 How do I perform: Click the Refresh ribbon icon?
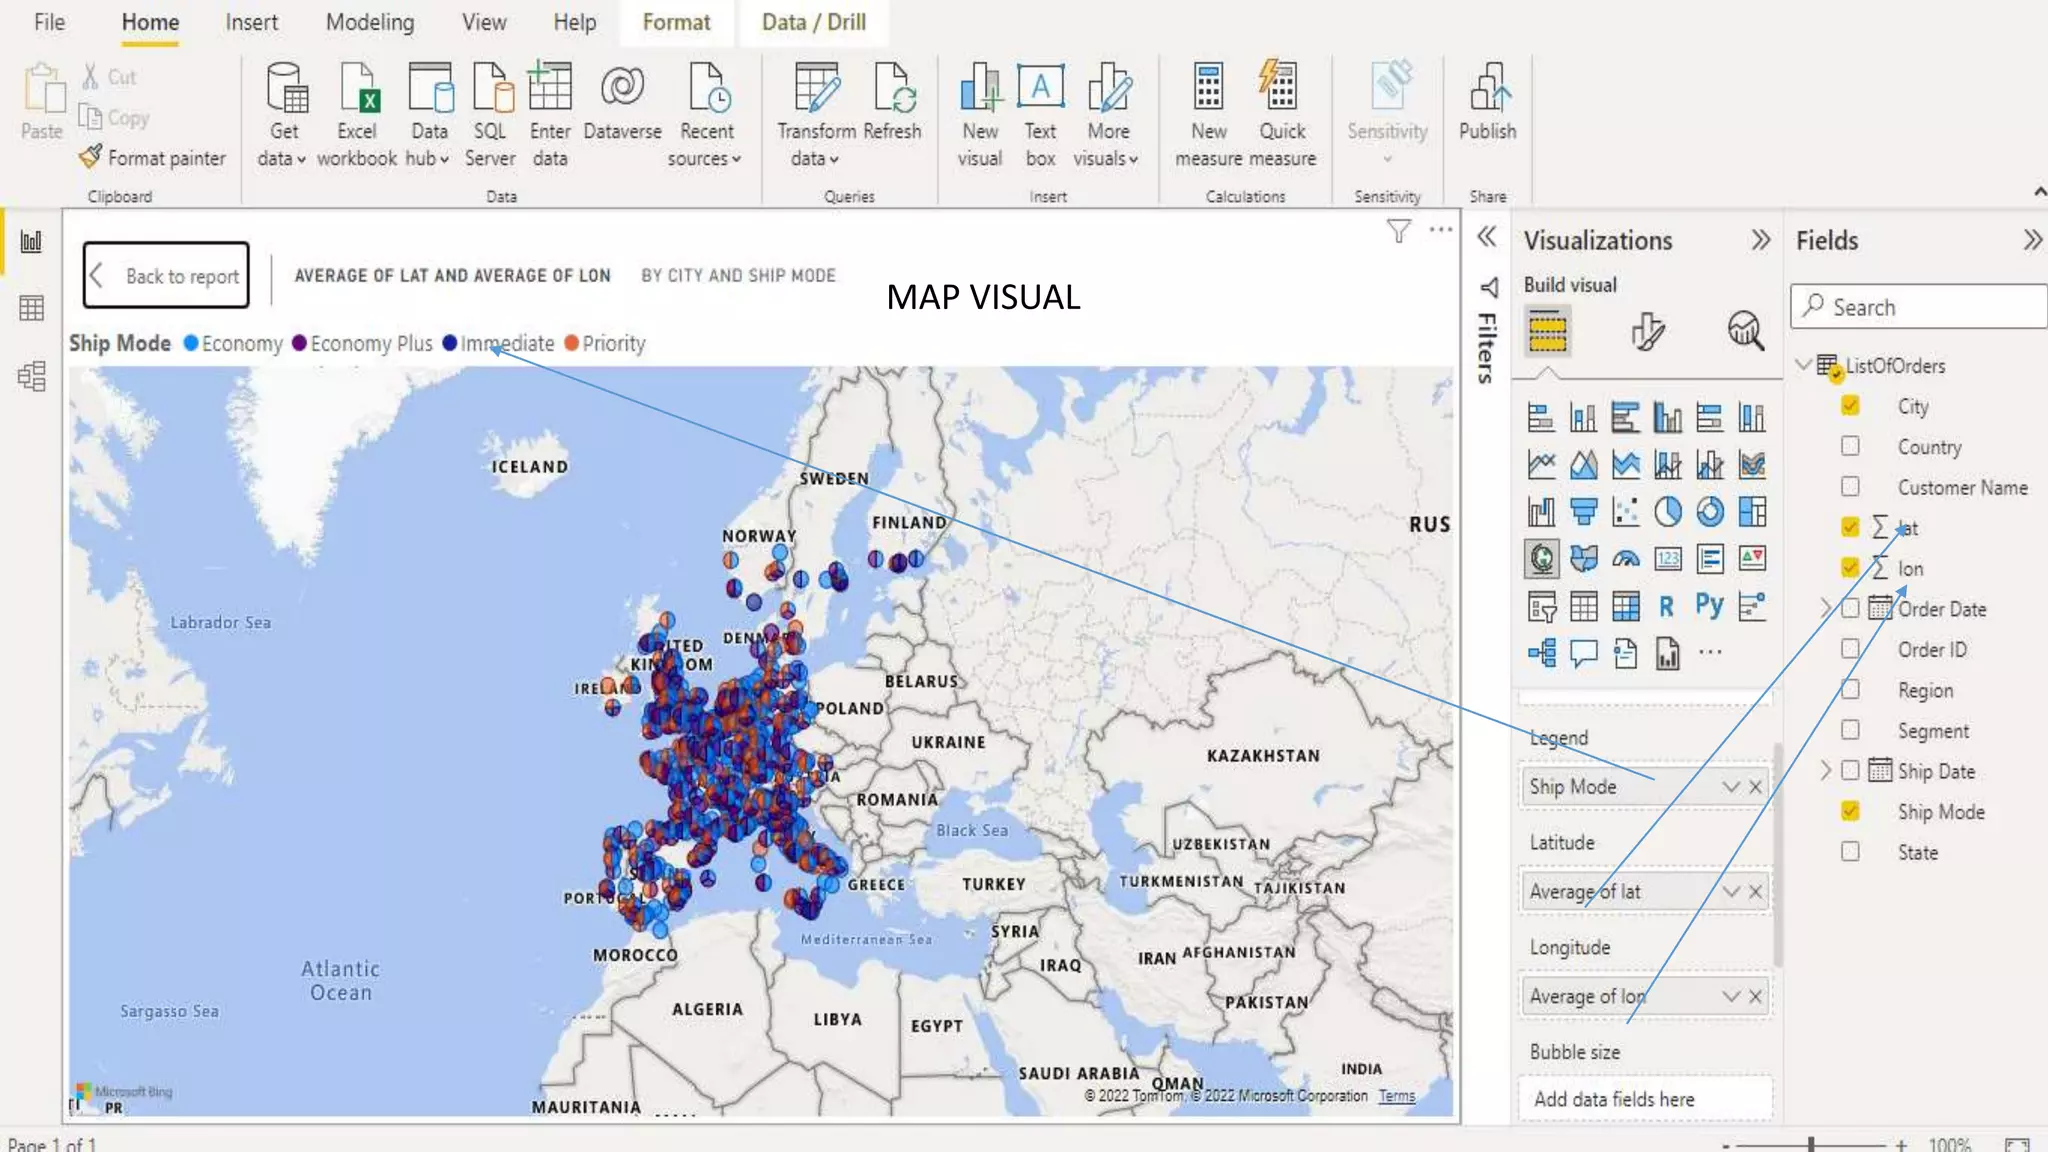coord(892,101)
